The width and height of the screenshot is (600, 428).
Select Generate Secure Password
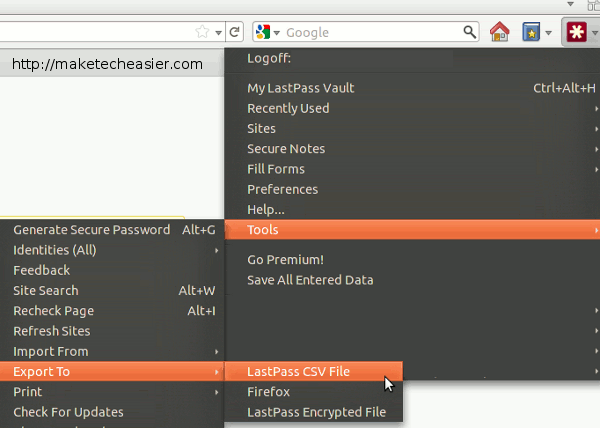[112, 230]
